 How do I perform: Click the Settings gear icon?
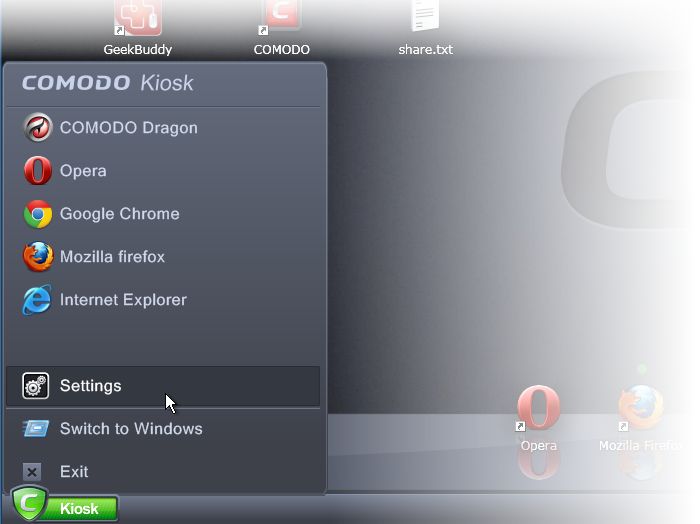[36, 386]
